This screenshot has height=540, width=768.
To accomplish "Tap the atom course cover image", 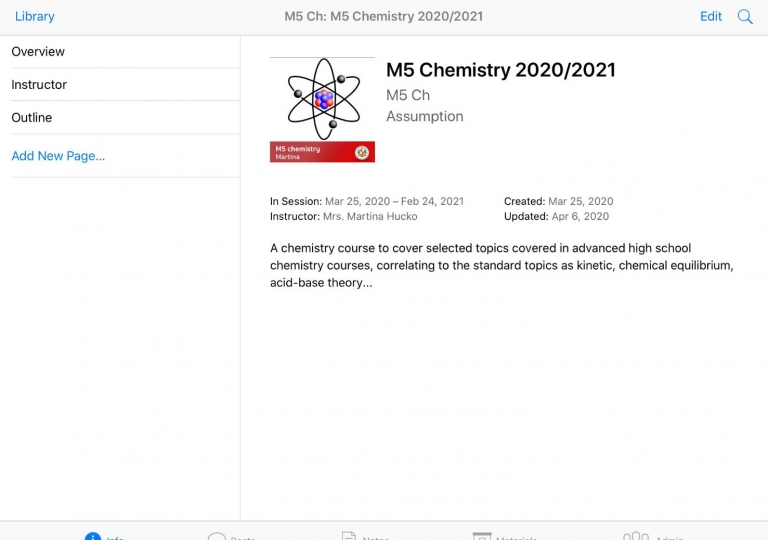I will 322,99.
